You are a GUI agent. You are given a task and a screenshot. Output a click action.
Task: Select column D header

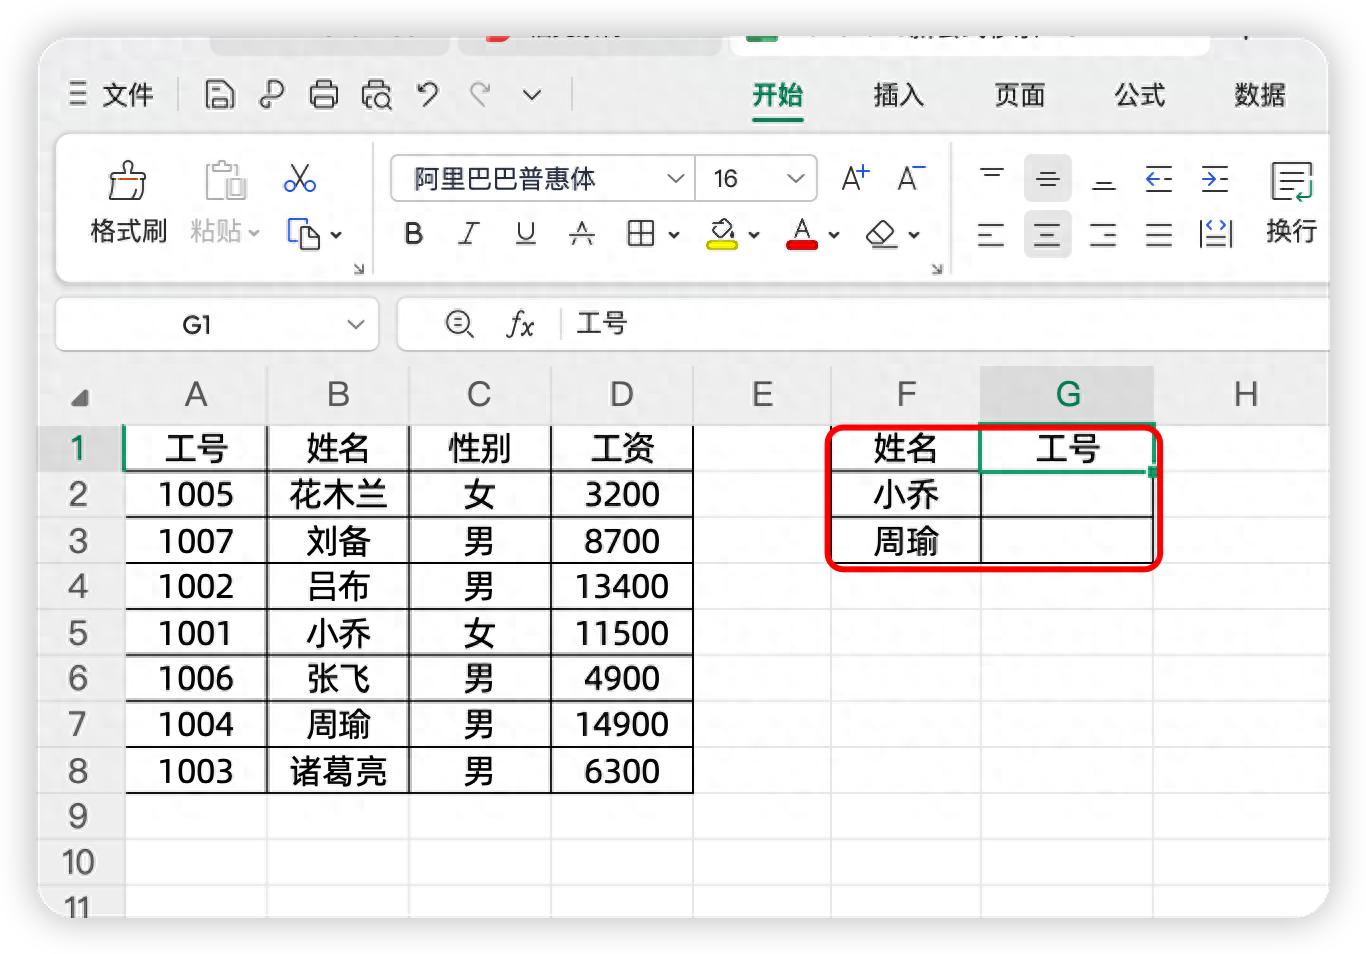(621, 394)
